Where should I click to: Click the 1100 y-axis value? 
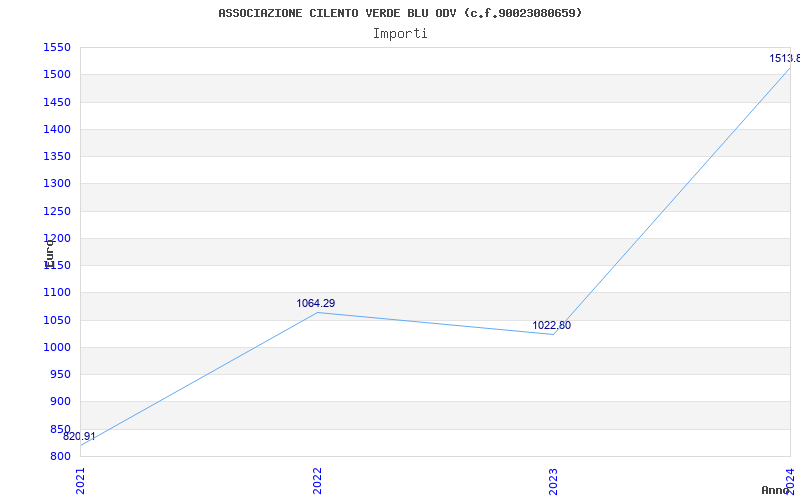coord(57,293)
